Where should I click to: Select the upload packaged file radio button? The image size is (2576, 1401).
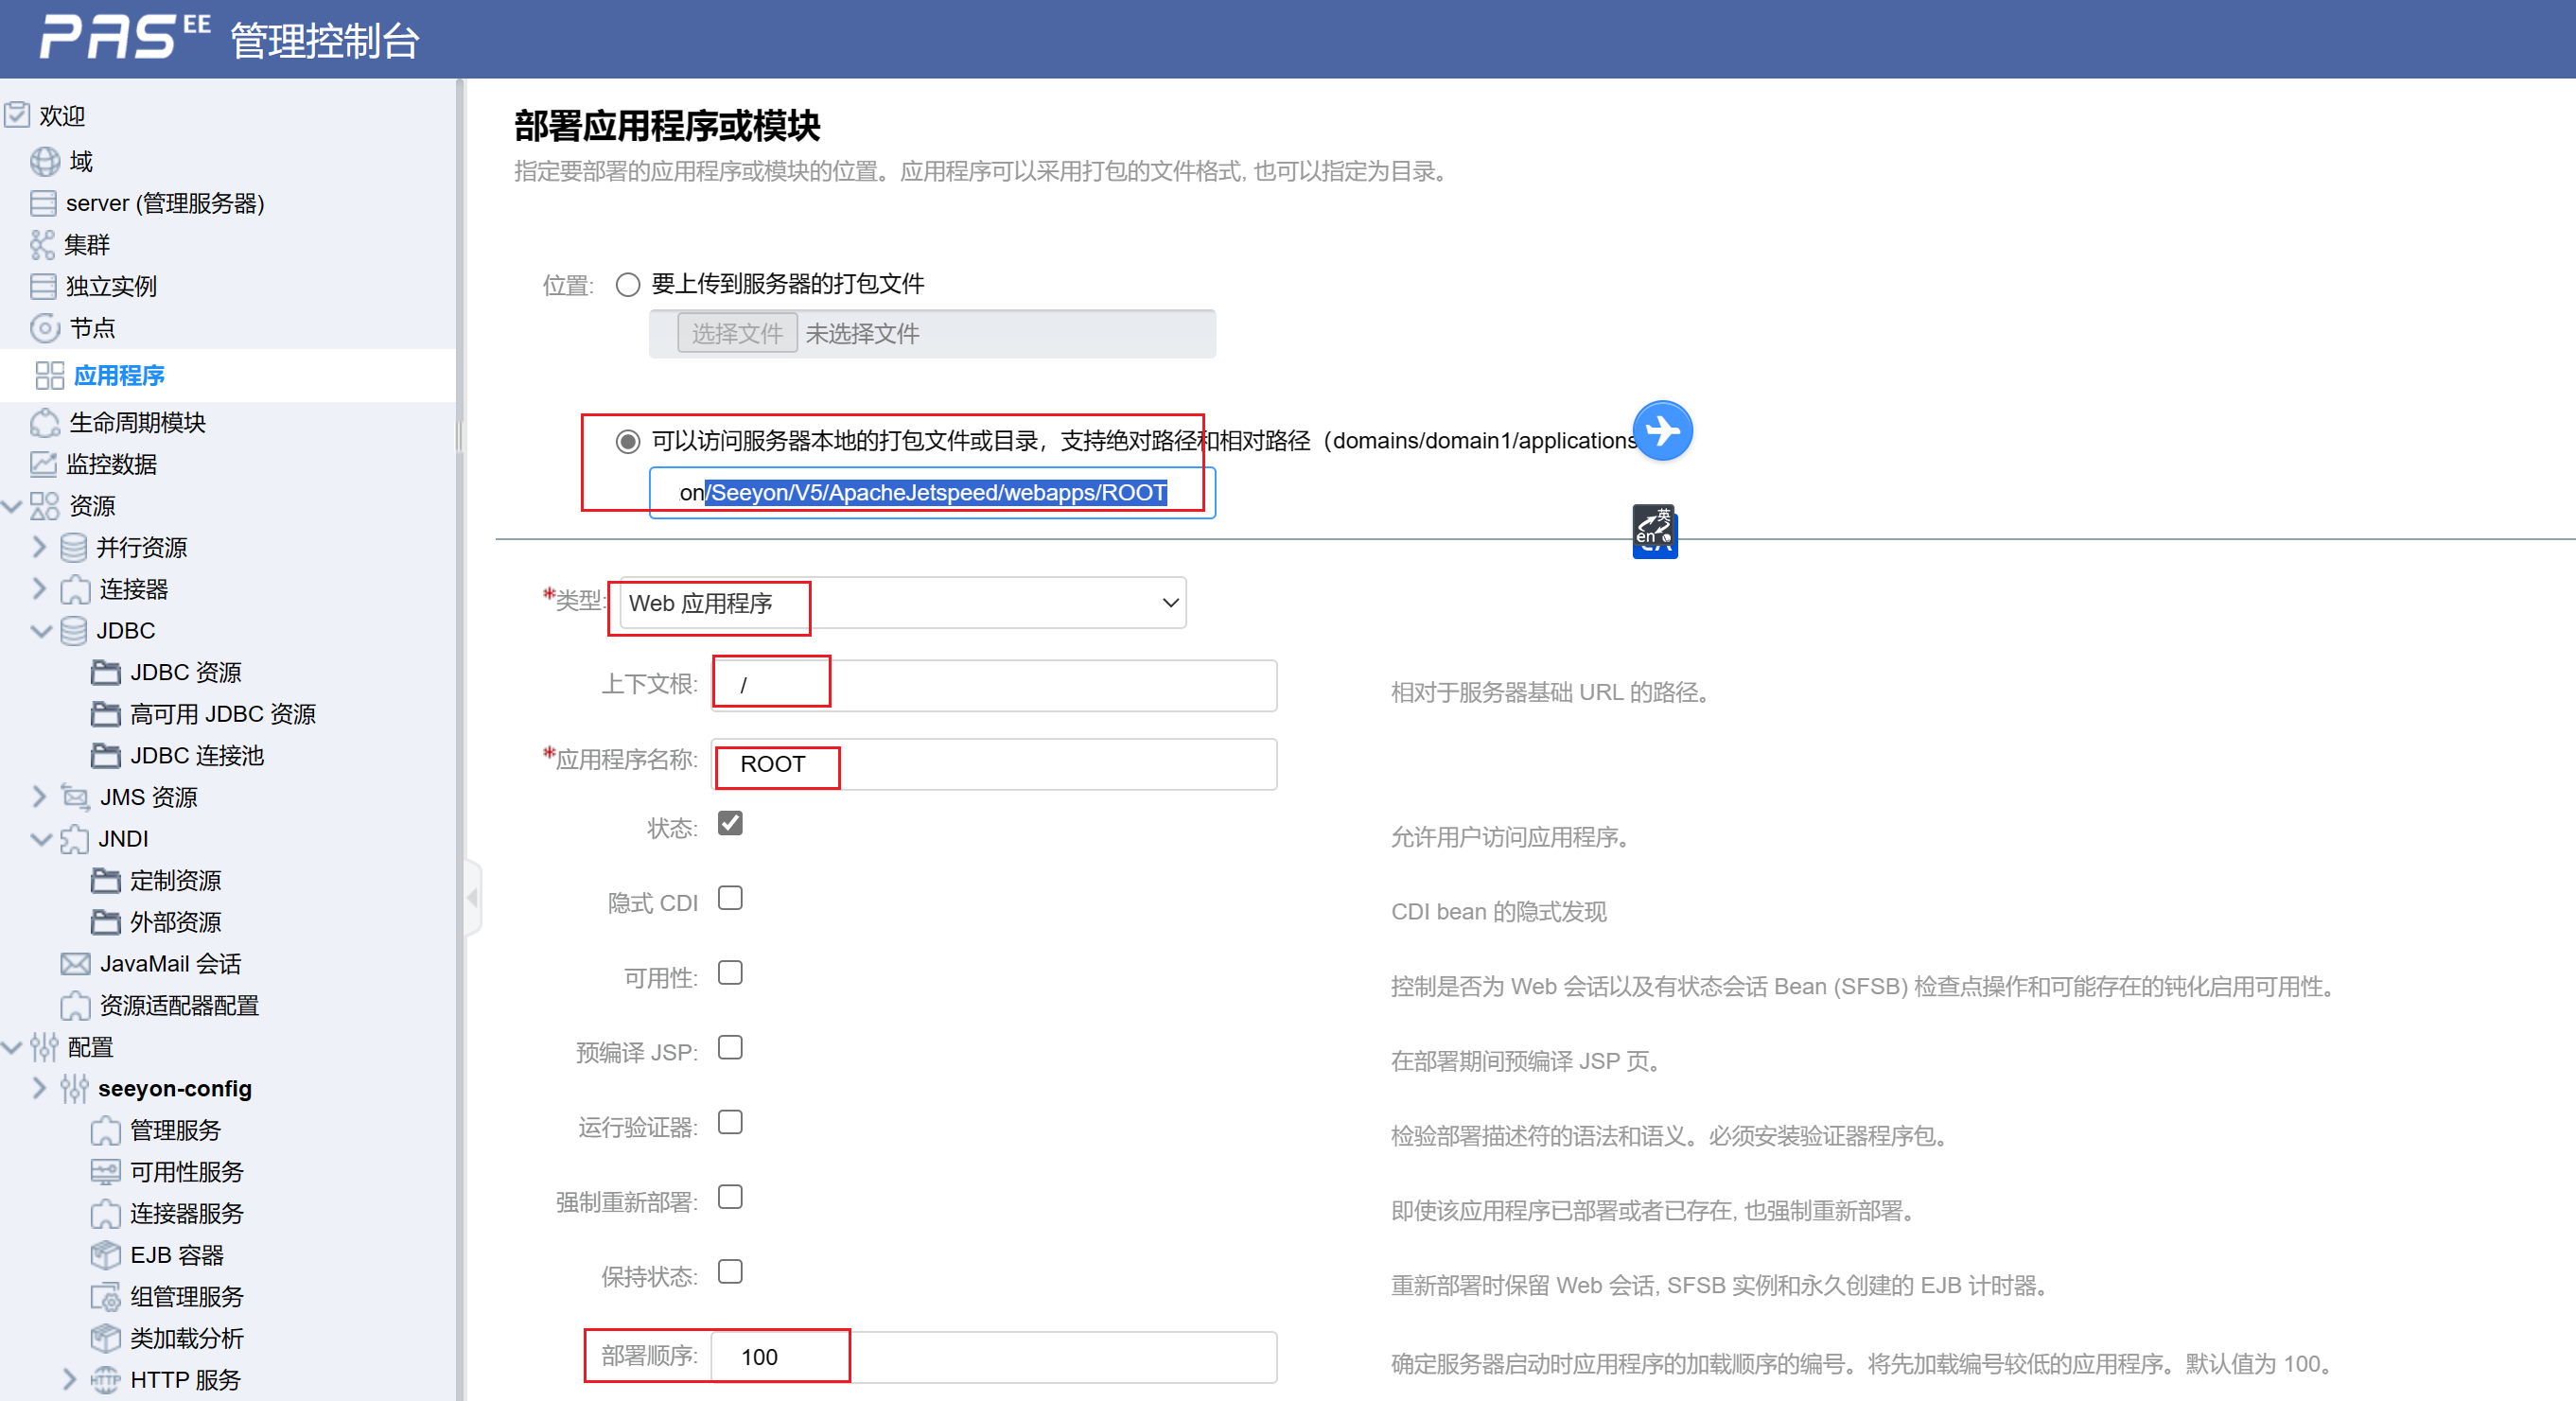(627, 285)
